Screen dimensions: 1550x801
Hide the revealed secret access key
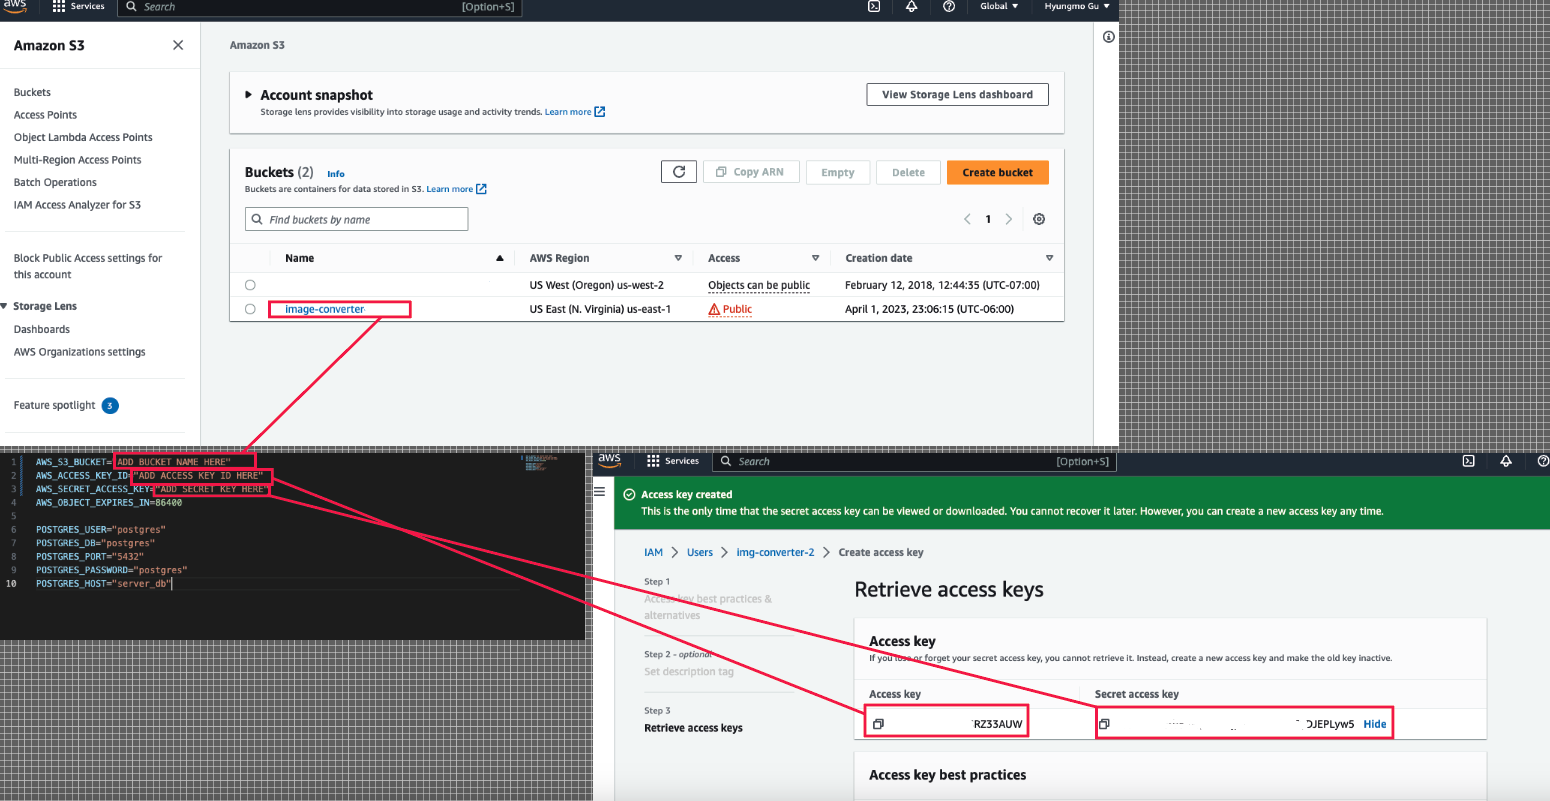(1375, 722)
